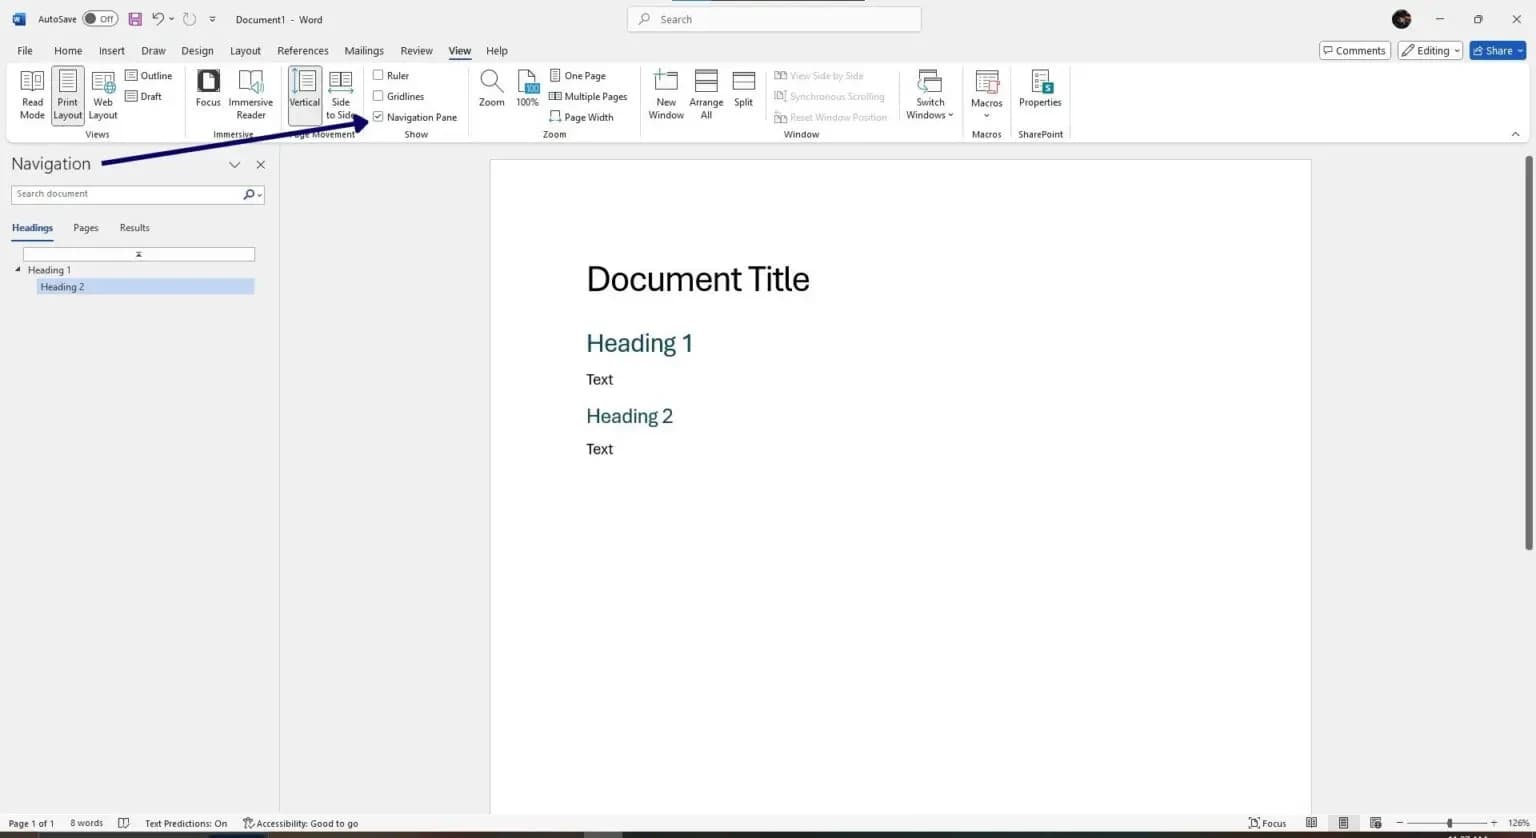Screen dimensions: 1536x838
Task: Arrange All windows
Action: [706, 94]
